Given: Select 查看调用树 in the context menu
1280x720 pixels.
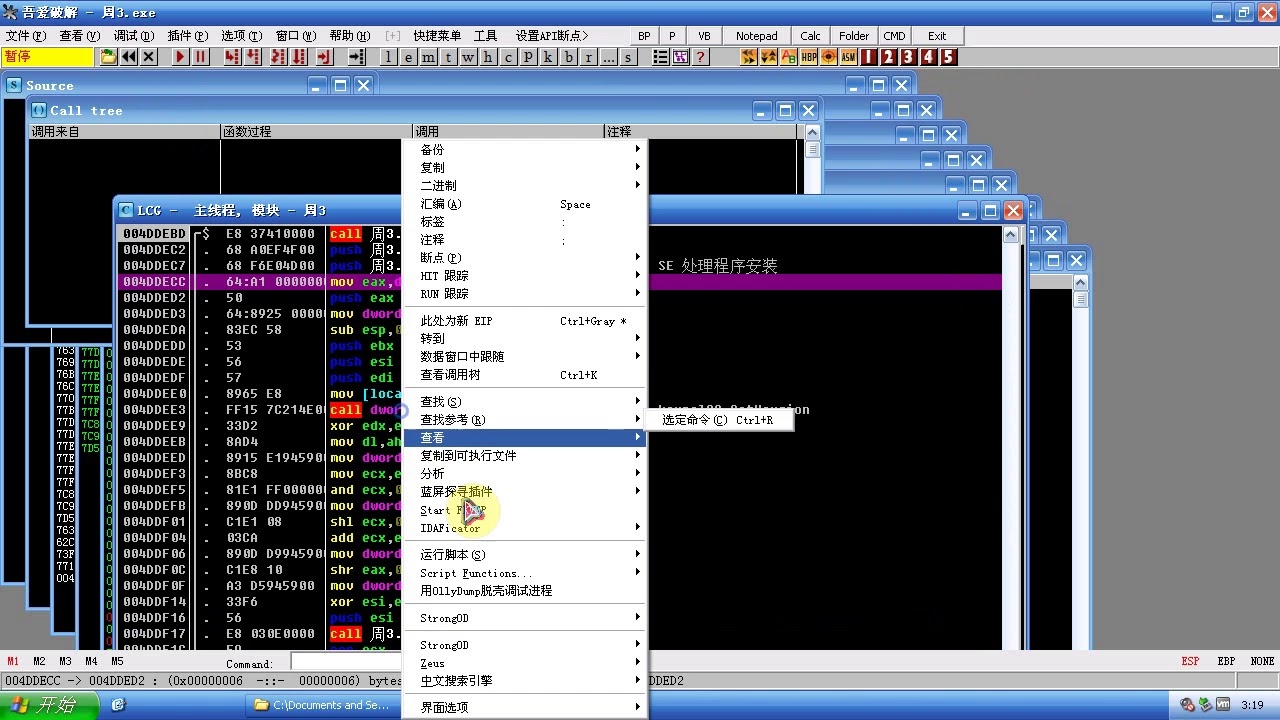Looking at the screenshot, I should pos(450,375).
